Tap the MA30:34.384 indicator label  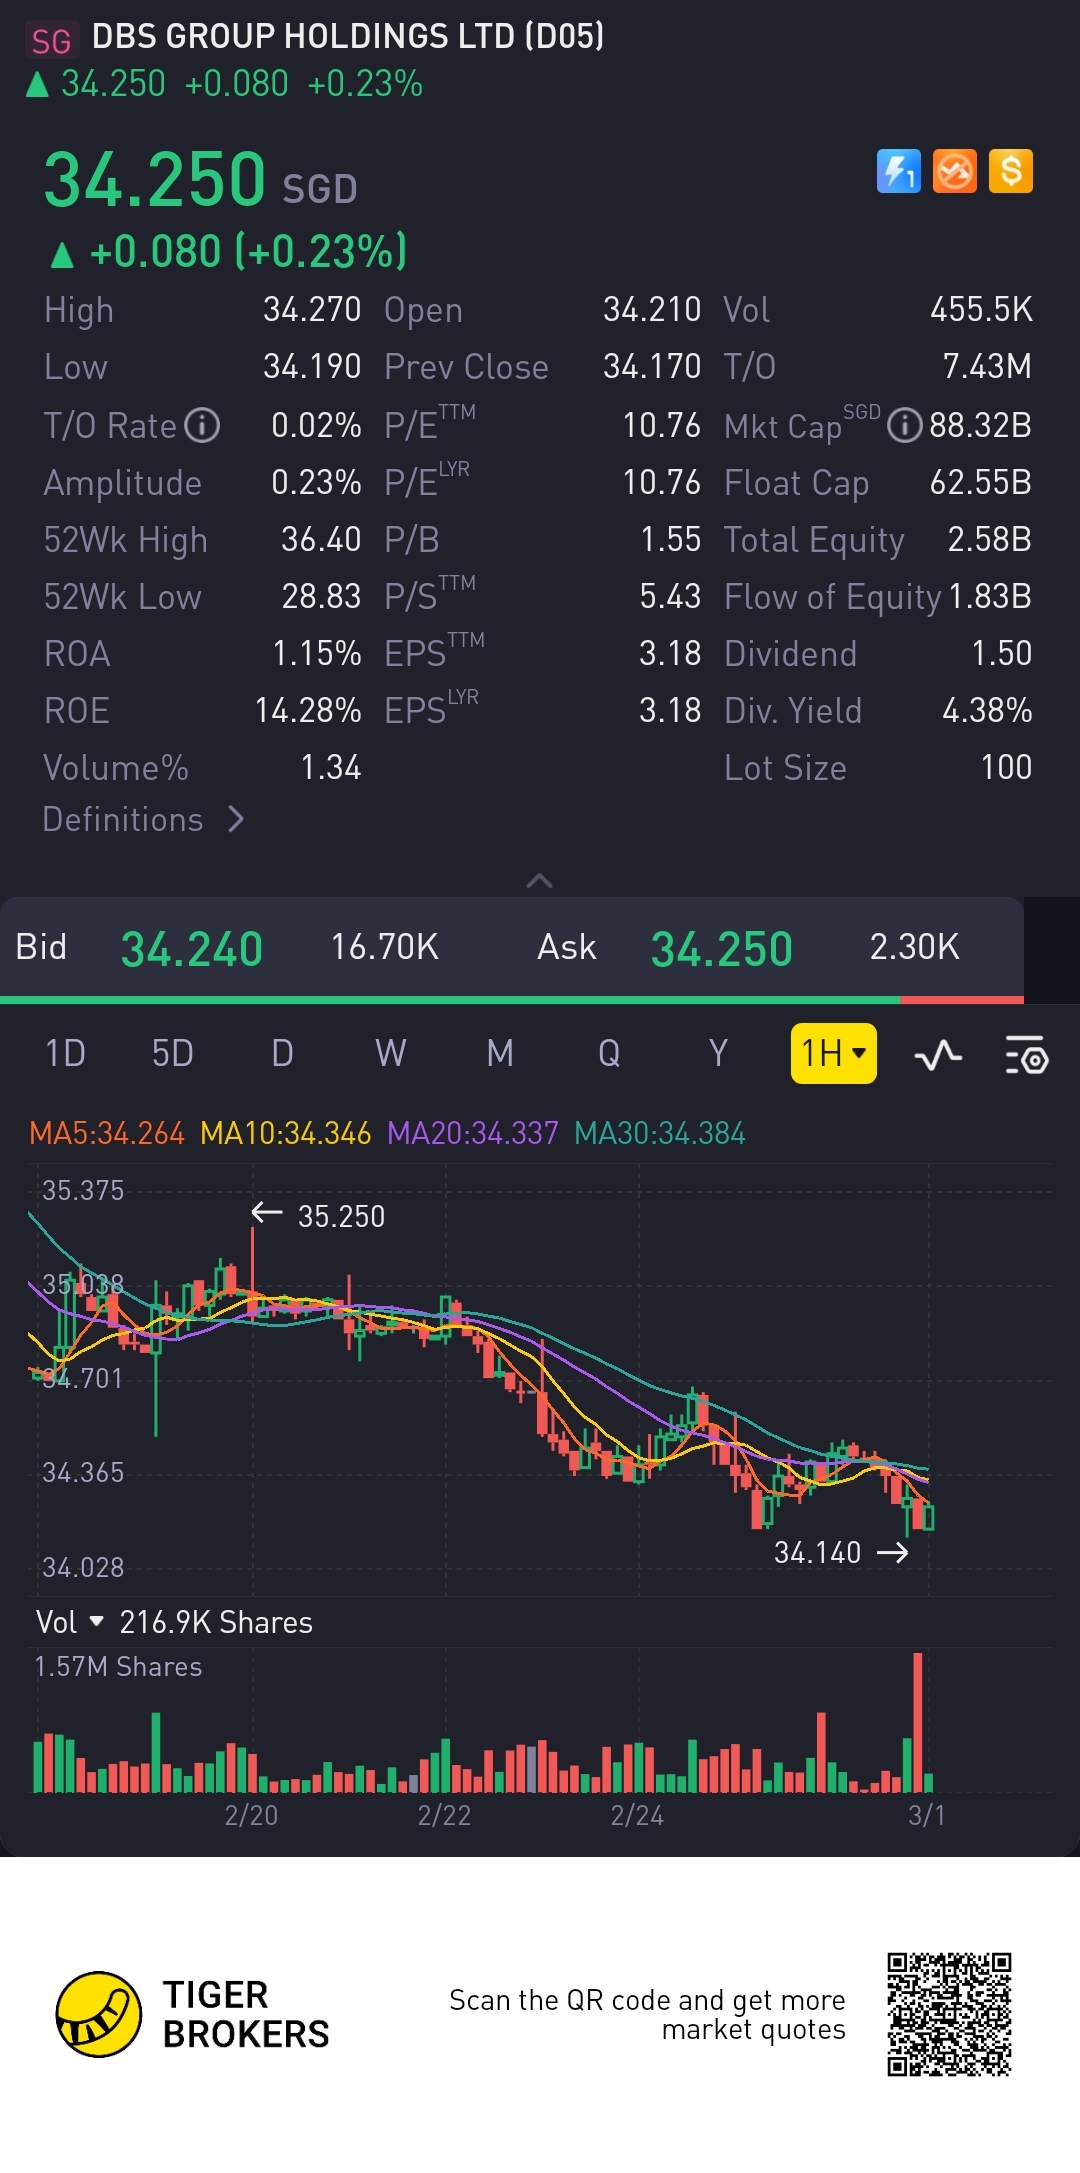point(660,1133)
